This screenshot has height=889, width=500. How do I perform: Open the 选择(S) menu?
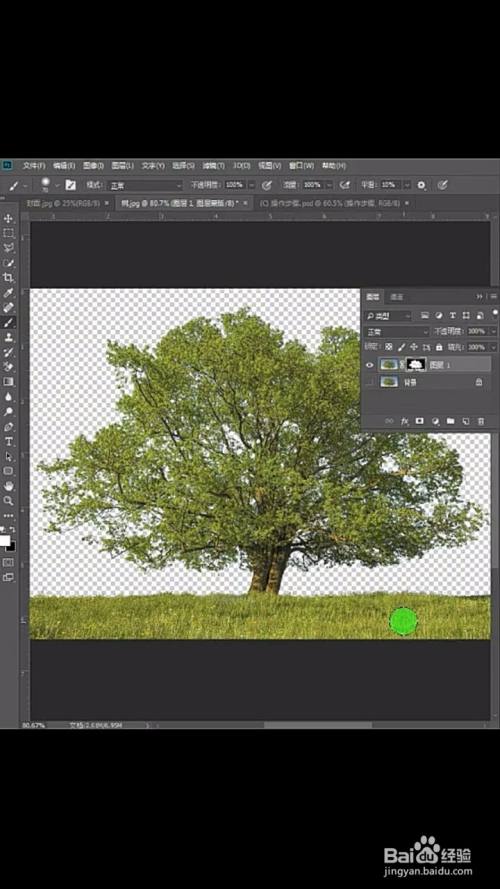click(183, 166)
